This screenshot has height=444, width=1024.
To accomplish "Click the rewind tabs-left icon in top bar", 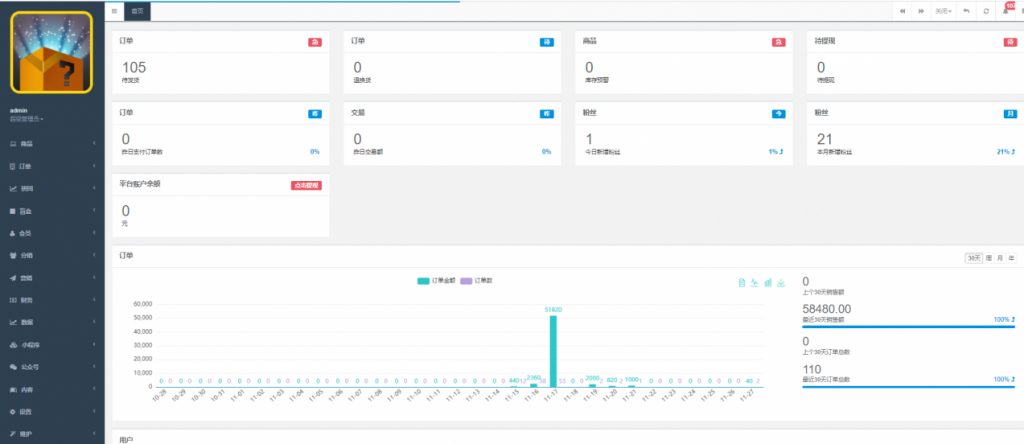I will click(903, 11).
